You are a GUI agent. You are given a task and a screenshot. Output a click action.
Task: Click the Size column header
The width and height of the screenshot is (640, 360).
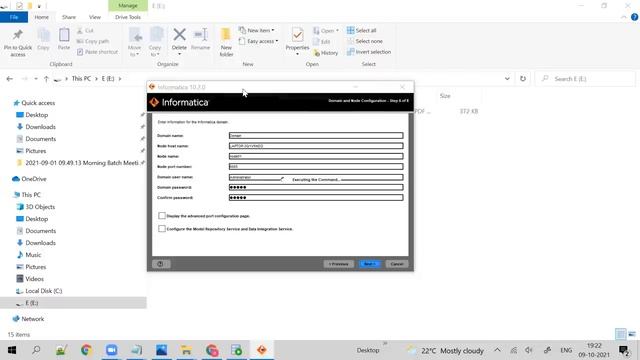tap(445, 96)
